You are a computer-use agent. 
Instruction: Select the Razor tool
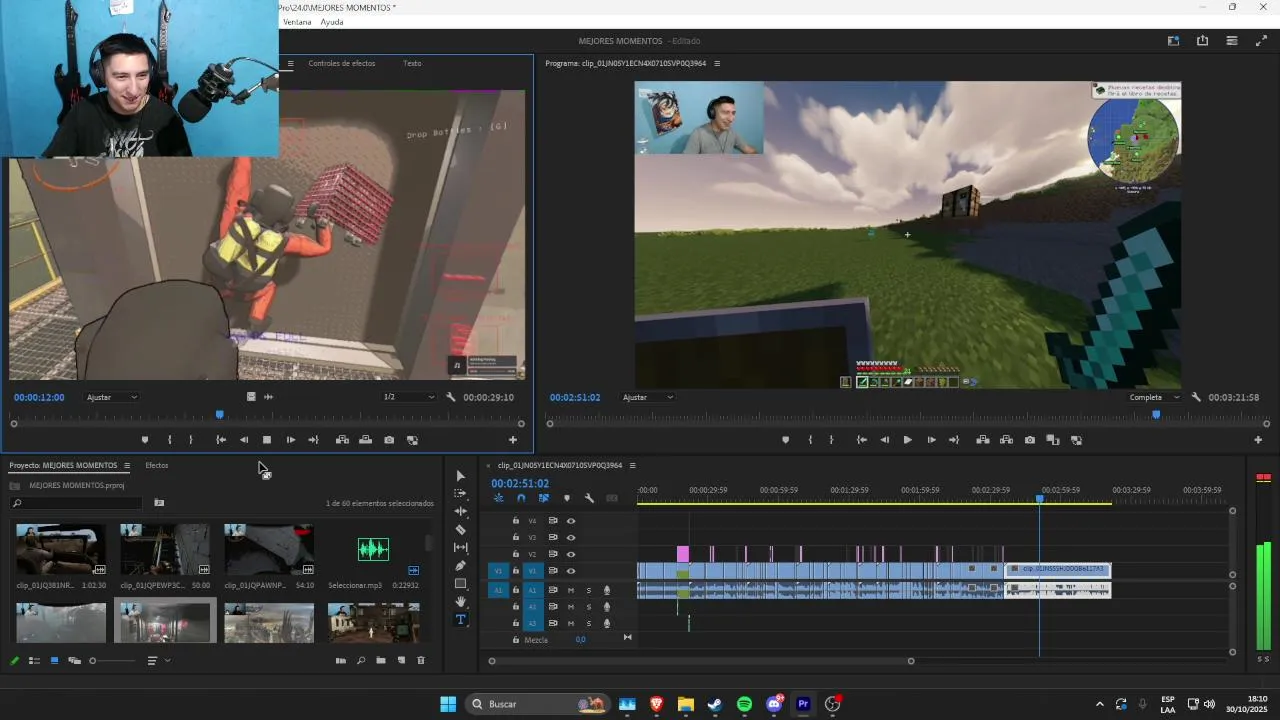[x=460, y=530]
